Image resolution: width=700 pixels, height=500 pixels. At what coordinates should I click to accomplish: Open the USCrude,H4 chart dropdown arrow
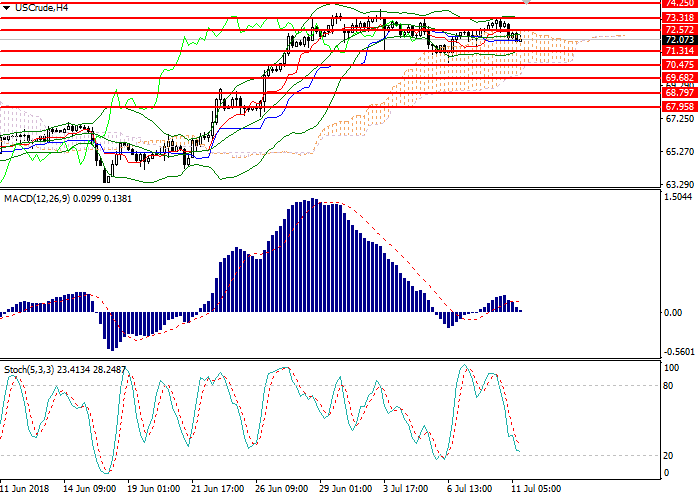6,8
